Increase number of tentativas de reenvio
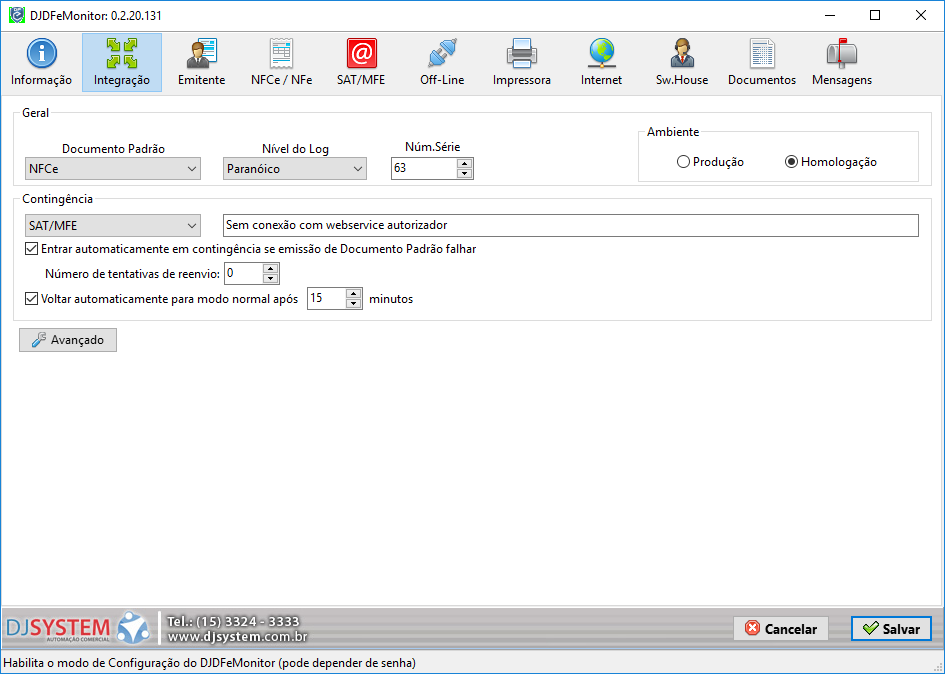Screen dimensions: 945x674 (271, 268)
